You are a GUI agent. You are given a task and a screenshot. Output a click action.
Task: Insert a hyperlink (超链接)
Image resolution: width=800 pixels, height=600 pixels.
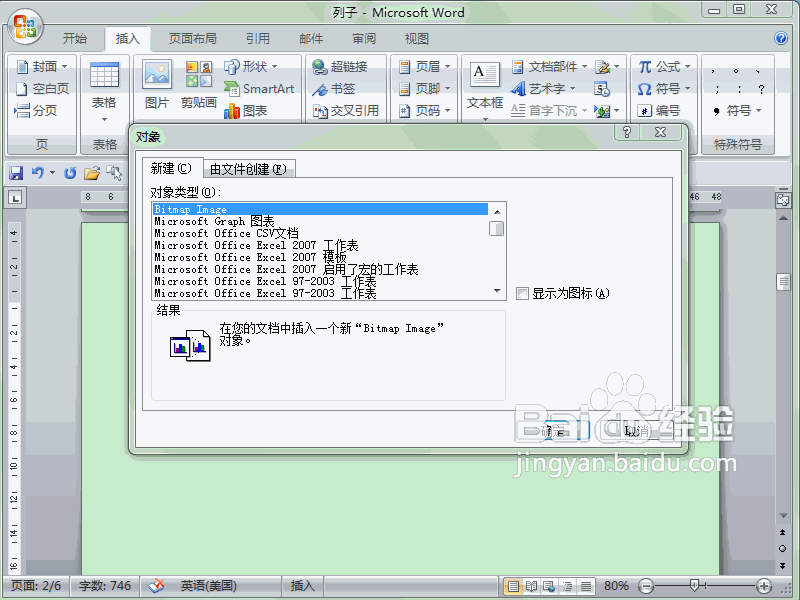tap(340, 67)
